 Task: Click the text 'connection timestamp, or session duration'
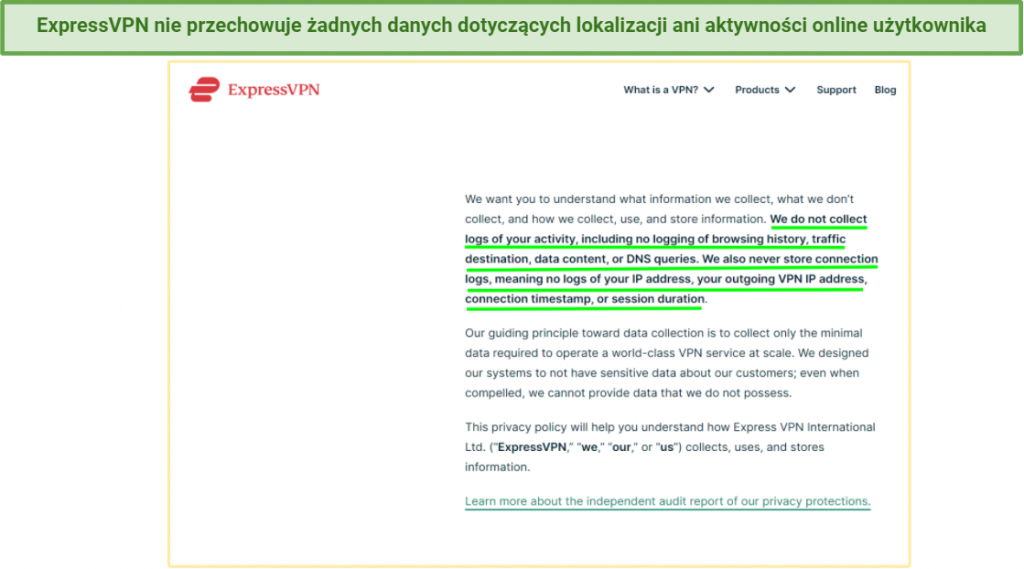point(584,299)
